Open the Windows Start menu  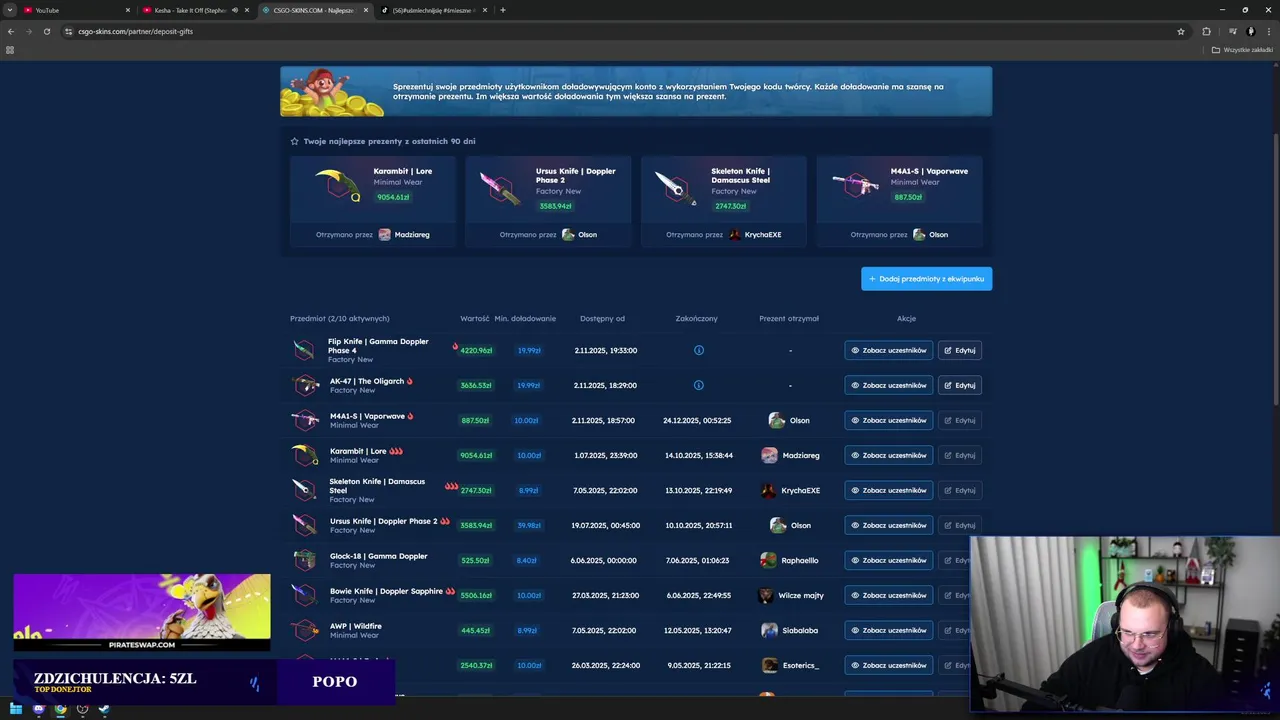(16, 709)
